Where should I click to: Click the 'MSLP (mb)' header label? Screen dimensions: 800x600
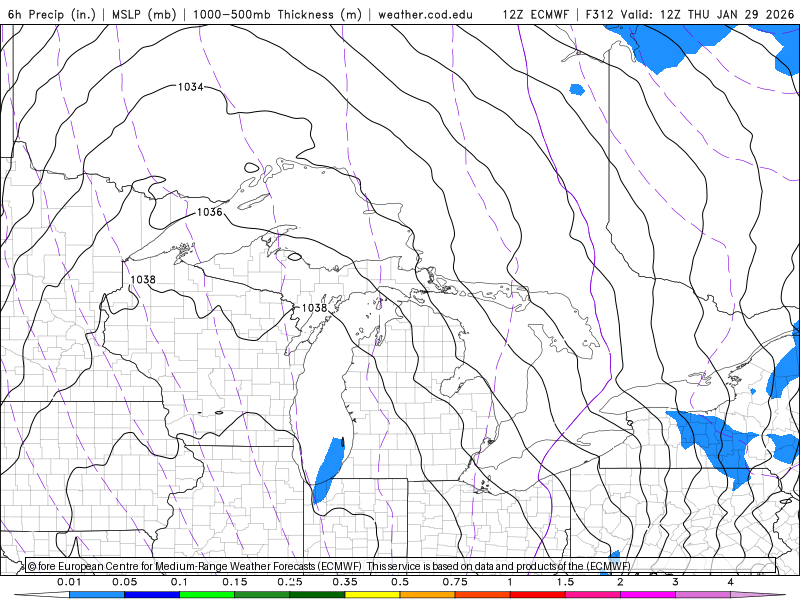pos(143,14)
